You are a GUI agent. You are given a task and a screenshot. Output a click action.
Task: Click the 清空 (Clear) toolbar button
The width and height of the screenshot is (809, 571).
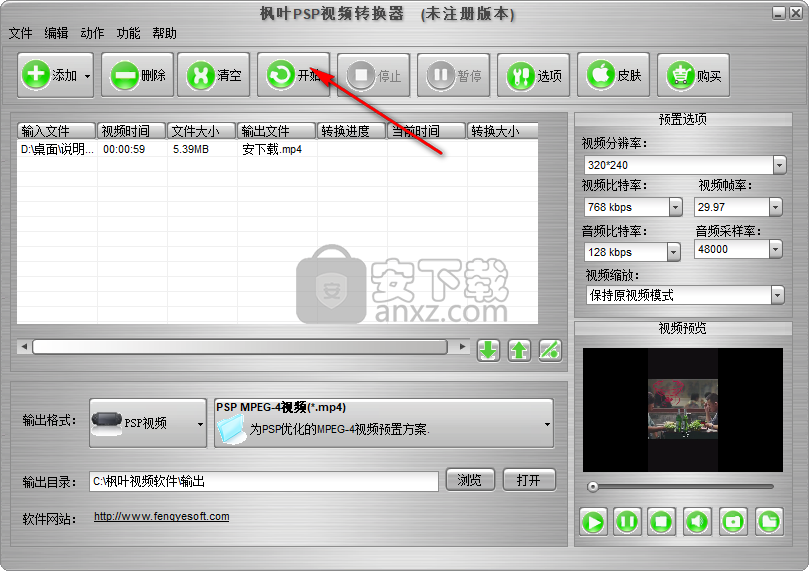pyautogui.click(x=214, y=75)
